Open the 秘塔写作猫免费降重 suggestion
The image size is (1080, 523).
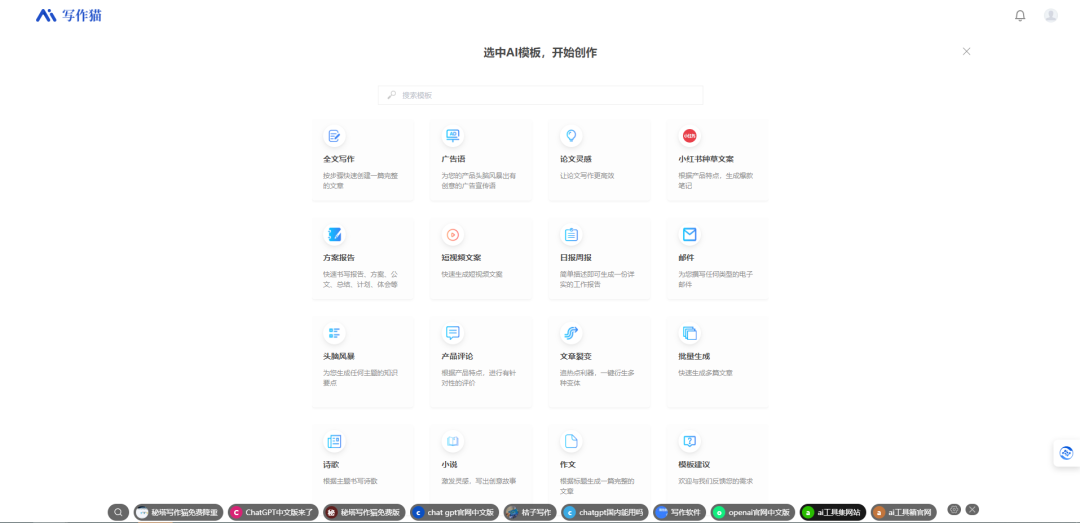pyautogui.click(x=179, y=512)
